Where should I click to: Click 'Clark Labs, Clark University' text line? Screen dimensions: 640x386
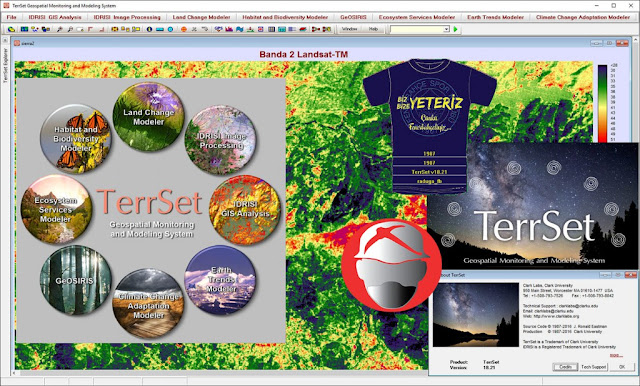548,286
